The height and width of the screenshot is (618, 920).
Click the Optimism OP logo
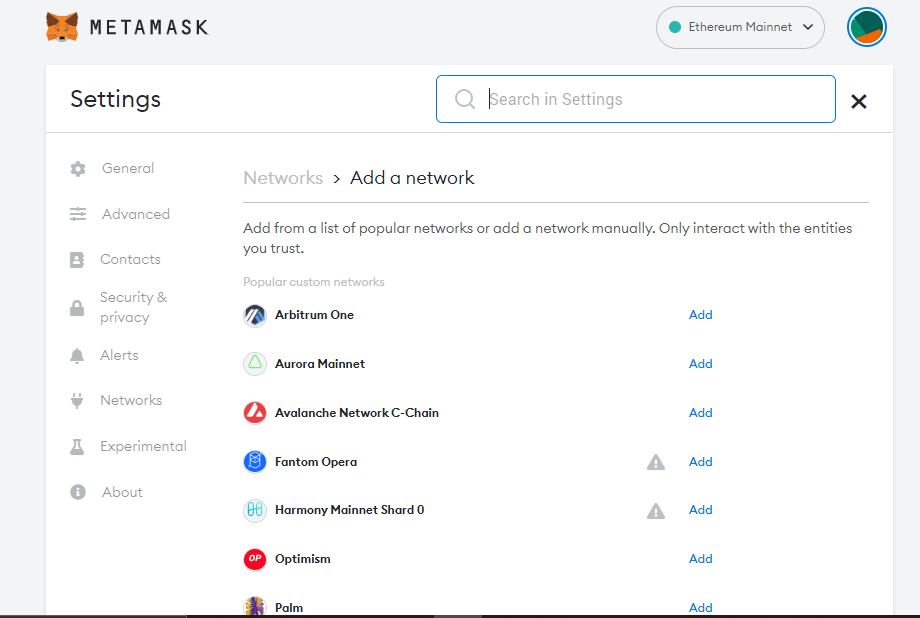[255, 559]
